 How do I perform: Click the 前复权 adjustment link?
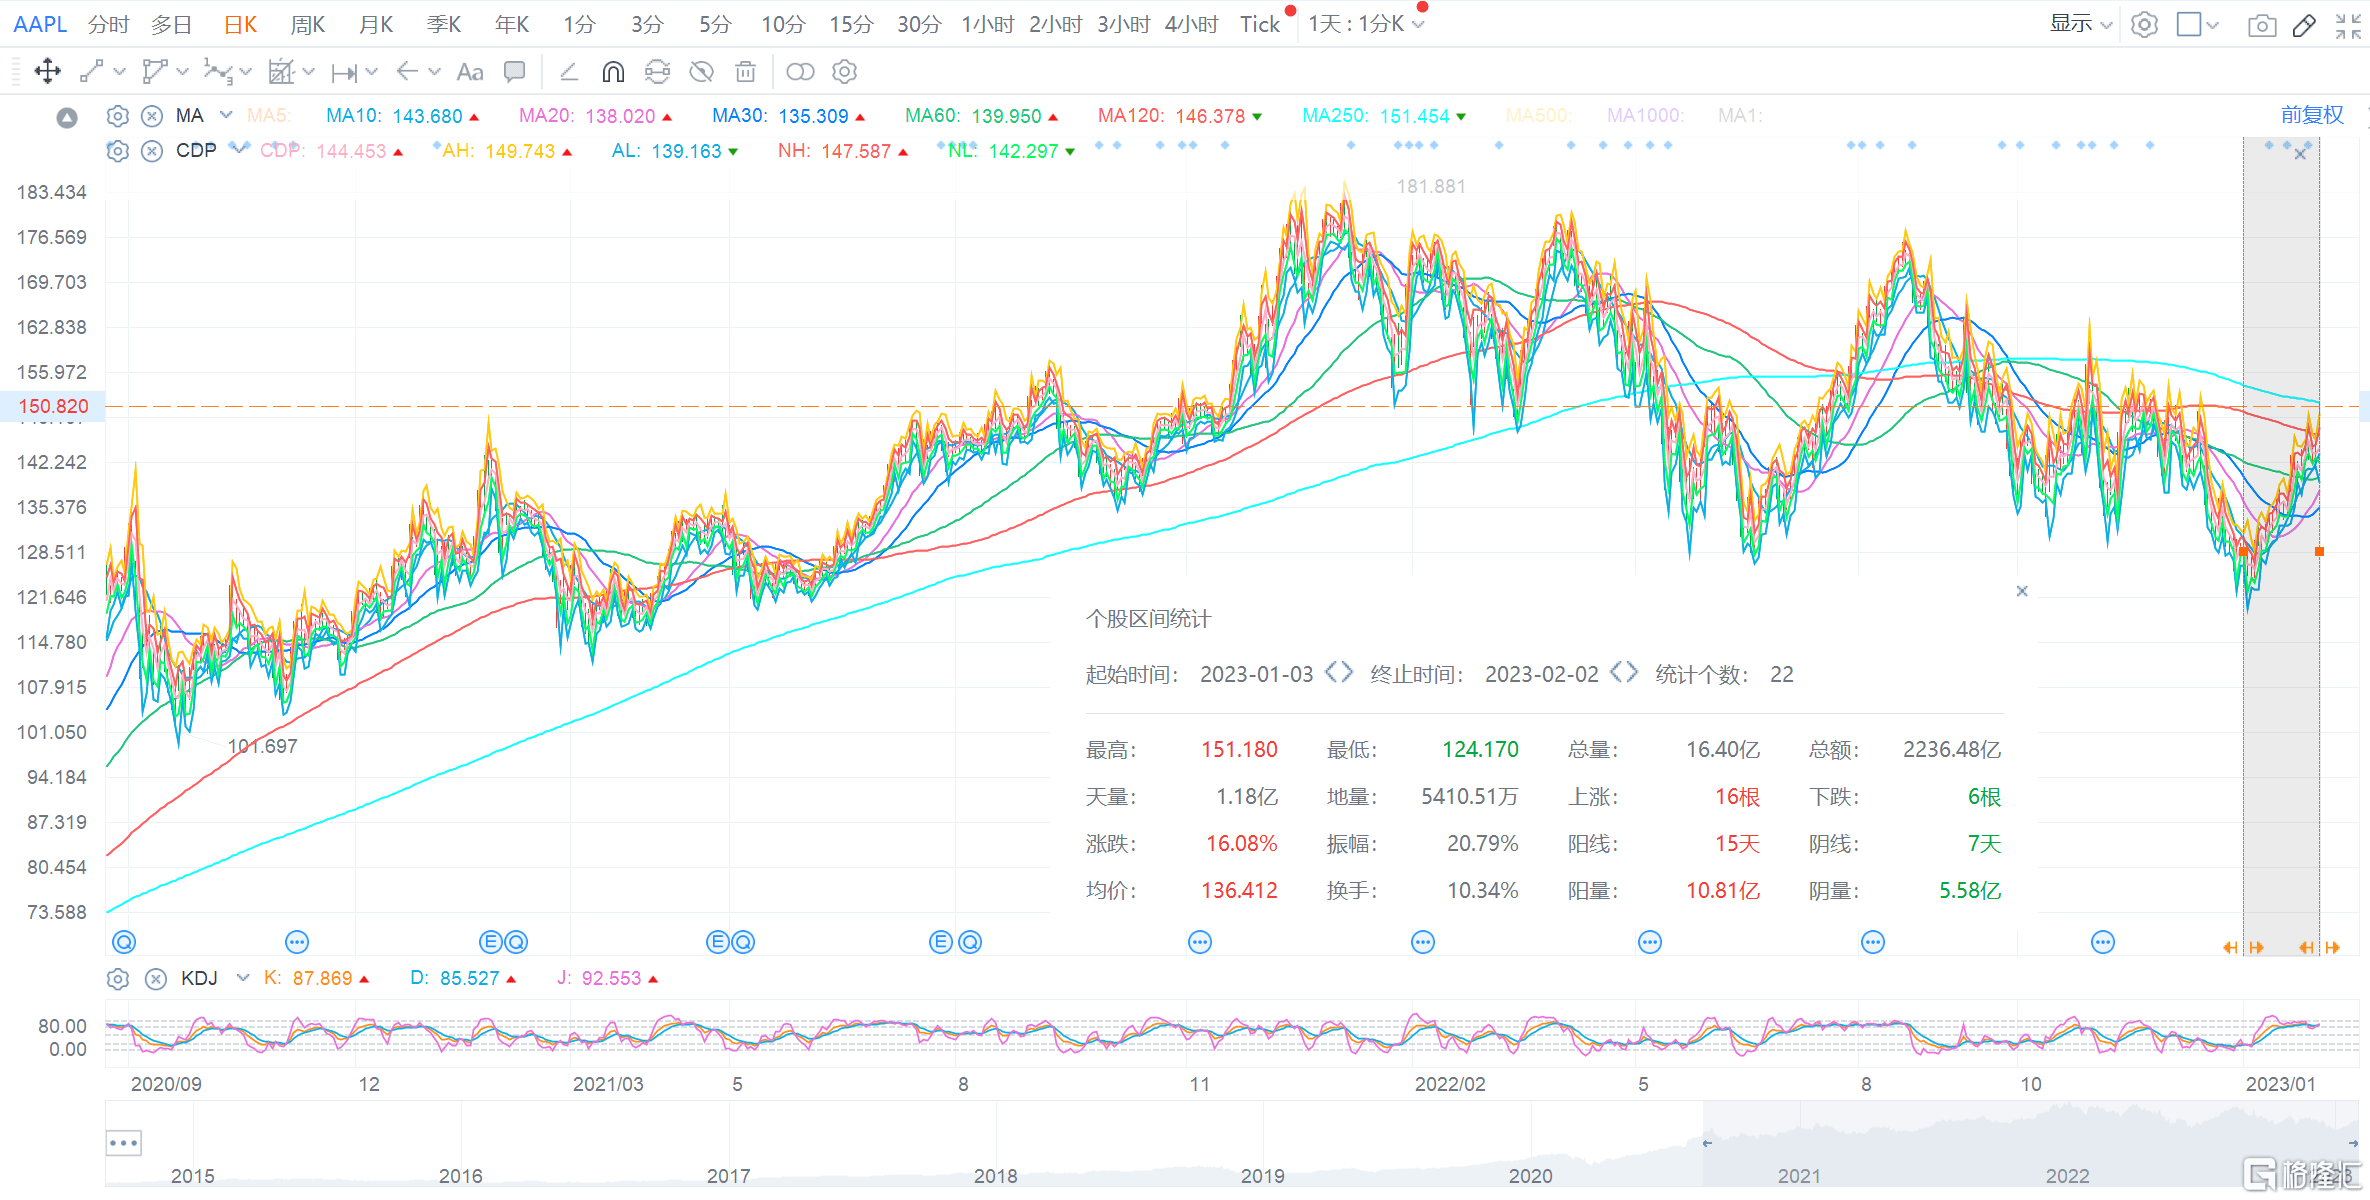2312,114
